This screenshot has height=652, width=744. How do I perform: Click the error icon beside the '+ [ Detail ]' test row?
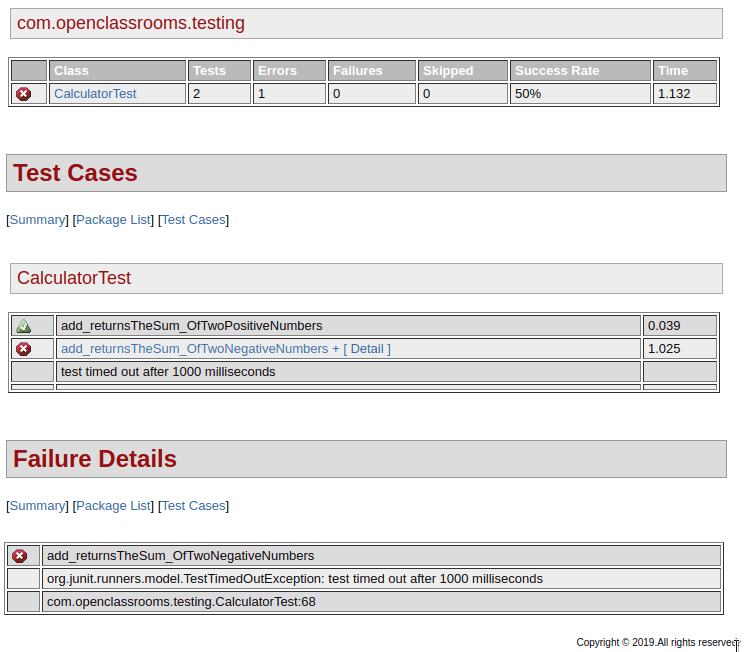coord(24,349)
